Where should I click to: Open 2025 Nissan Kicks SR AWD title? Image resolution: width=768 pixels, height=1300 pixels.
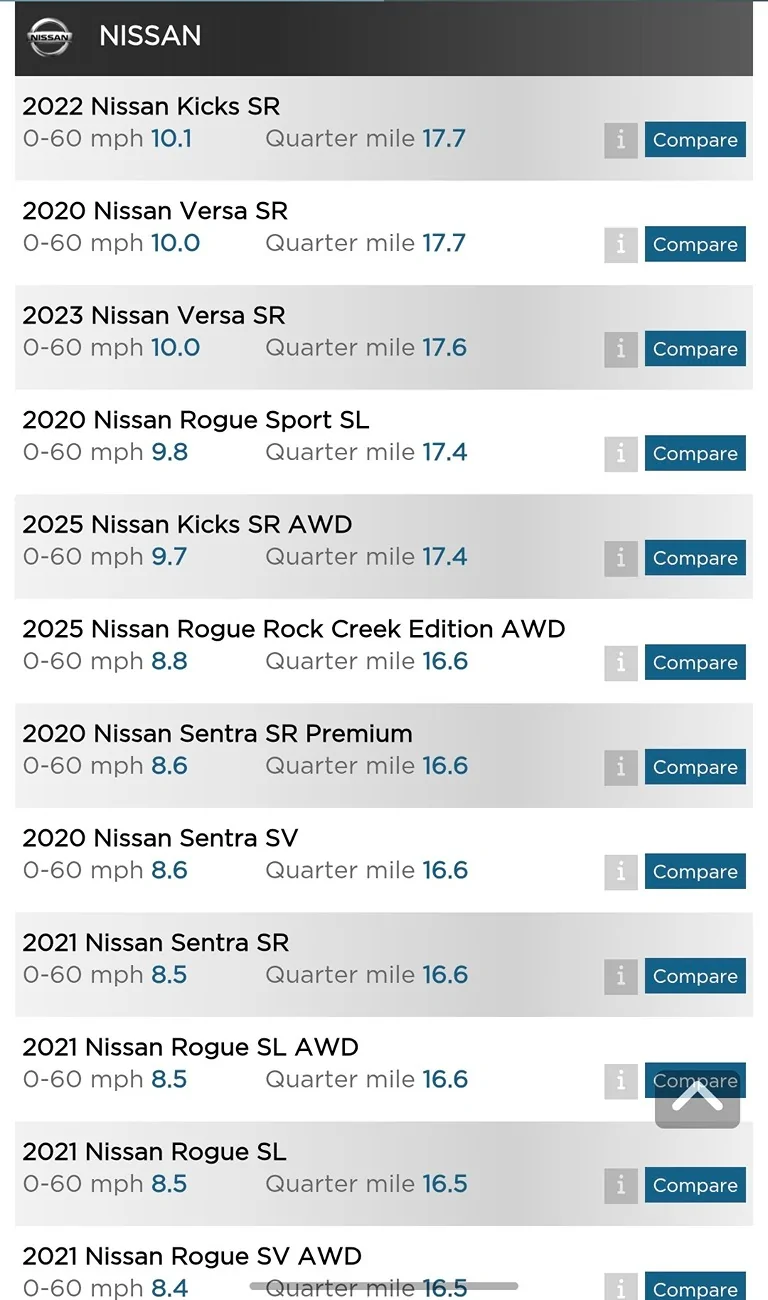(x=187, y=524)
